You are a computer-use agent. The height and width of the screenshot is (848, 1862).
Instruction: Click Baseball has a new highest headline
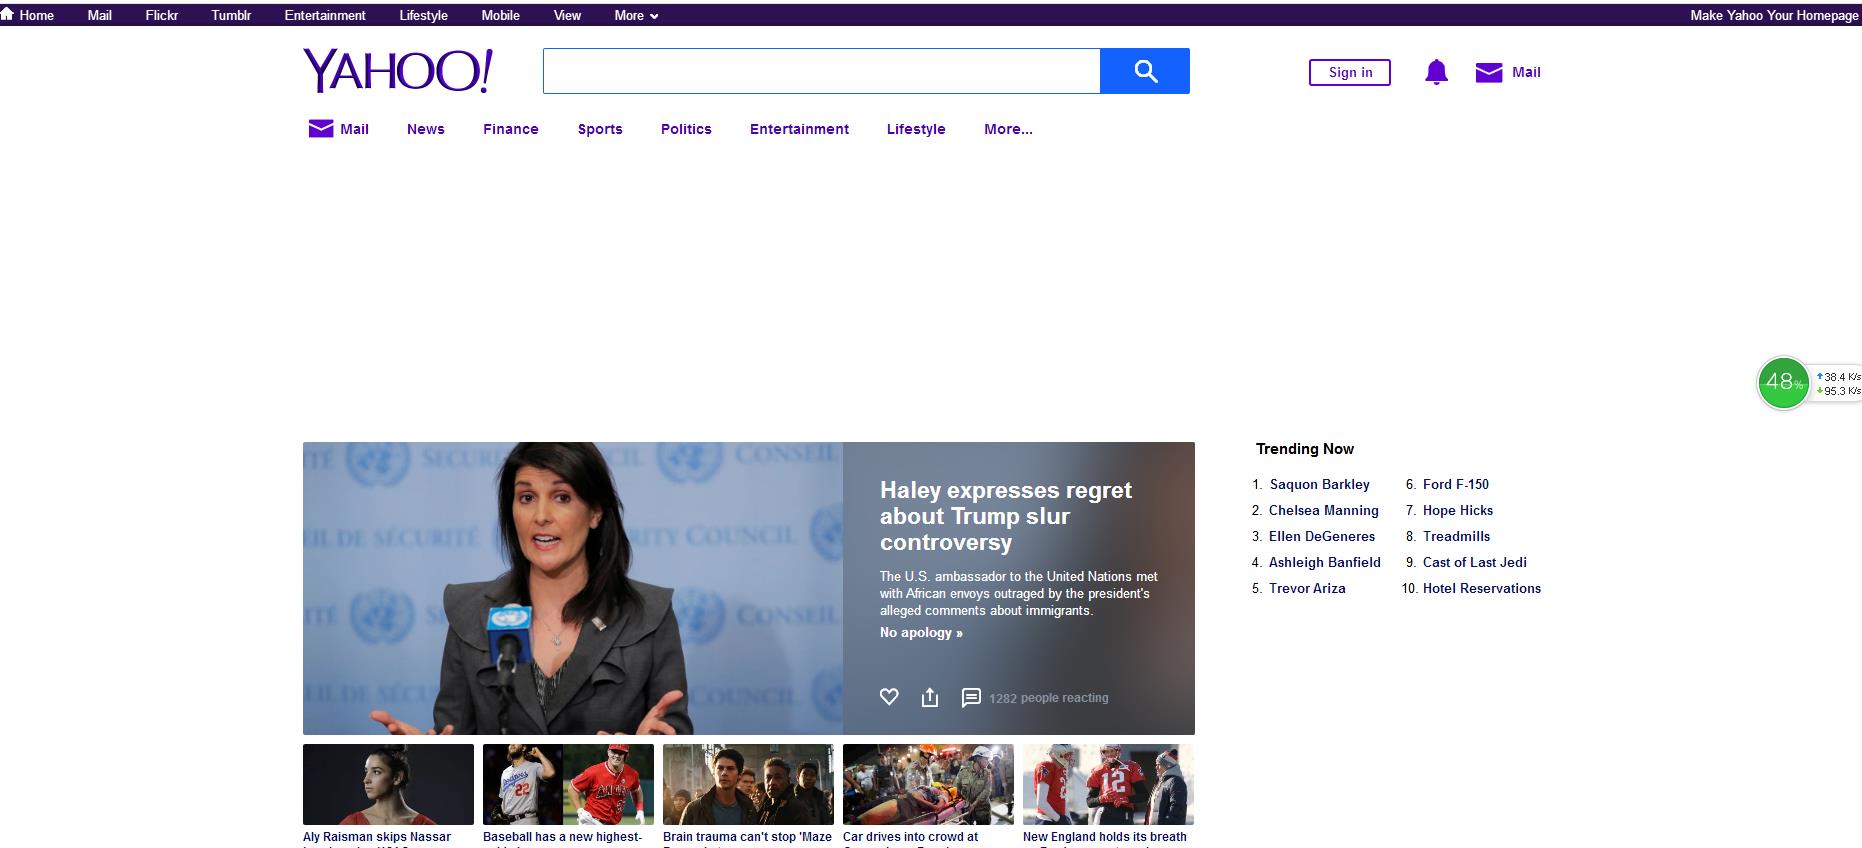tap(562, 837)
